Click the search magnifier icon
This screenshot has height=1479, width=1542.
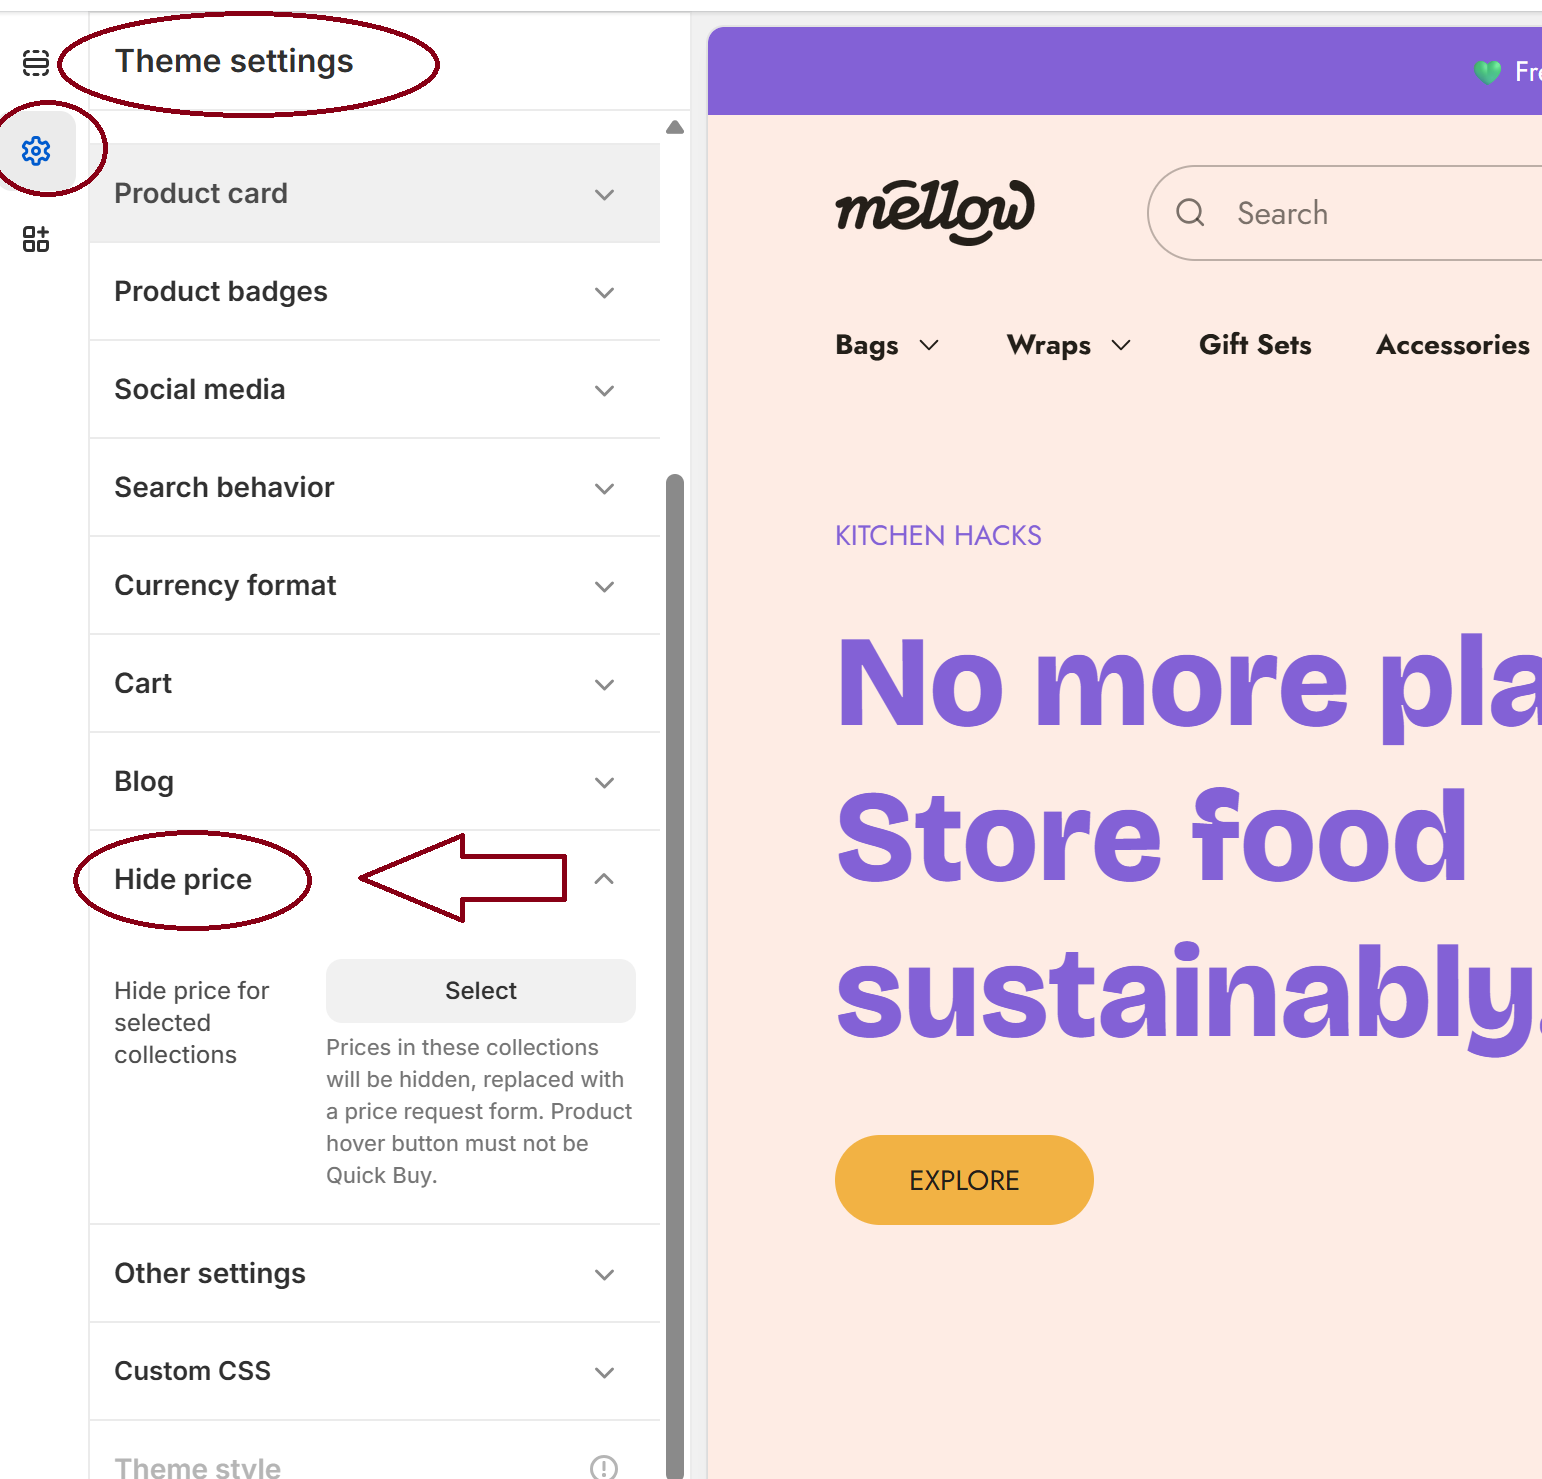(1190, 213)
